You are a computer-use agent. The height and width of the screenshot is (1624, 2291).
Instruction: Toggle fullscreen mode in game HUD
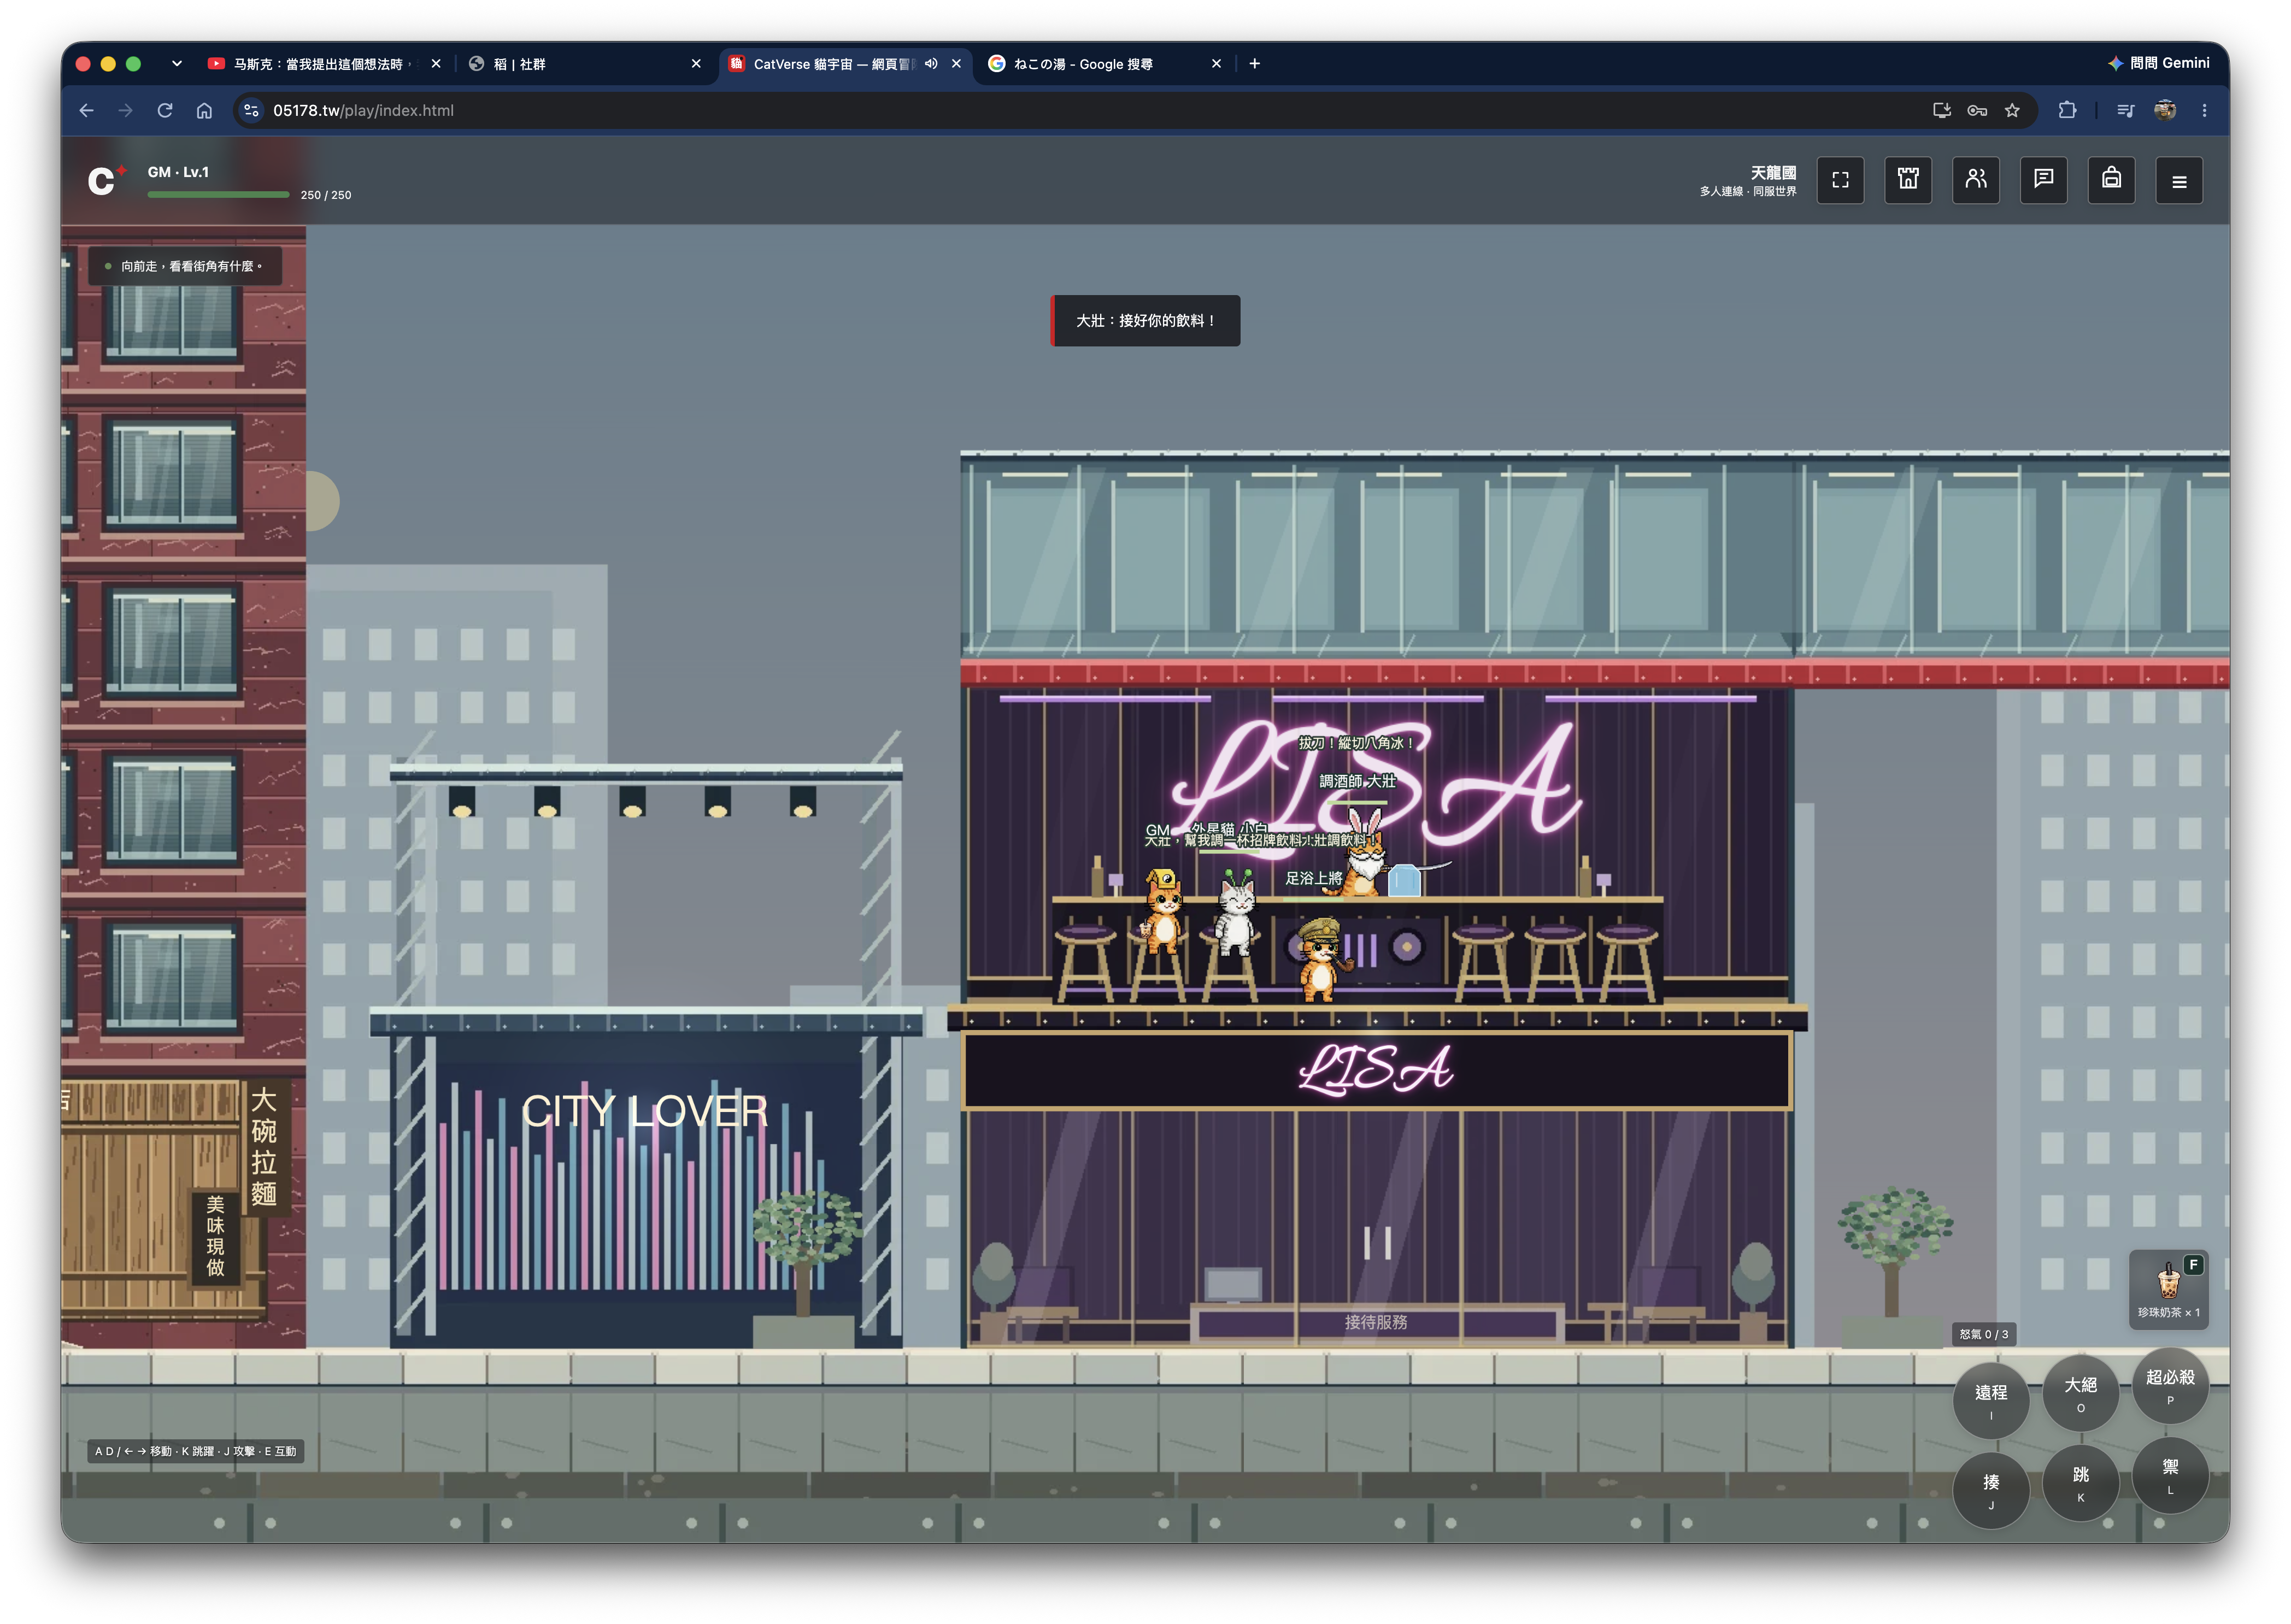click(1839, 180)
